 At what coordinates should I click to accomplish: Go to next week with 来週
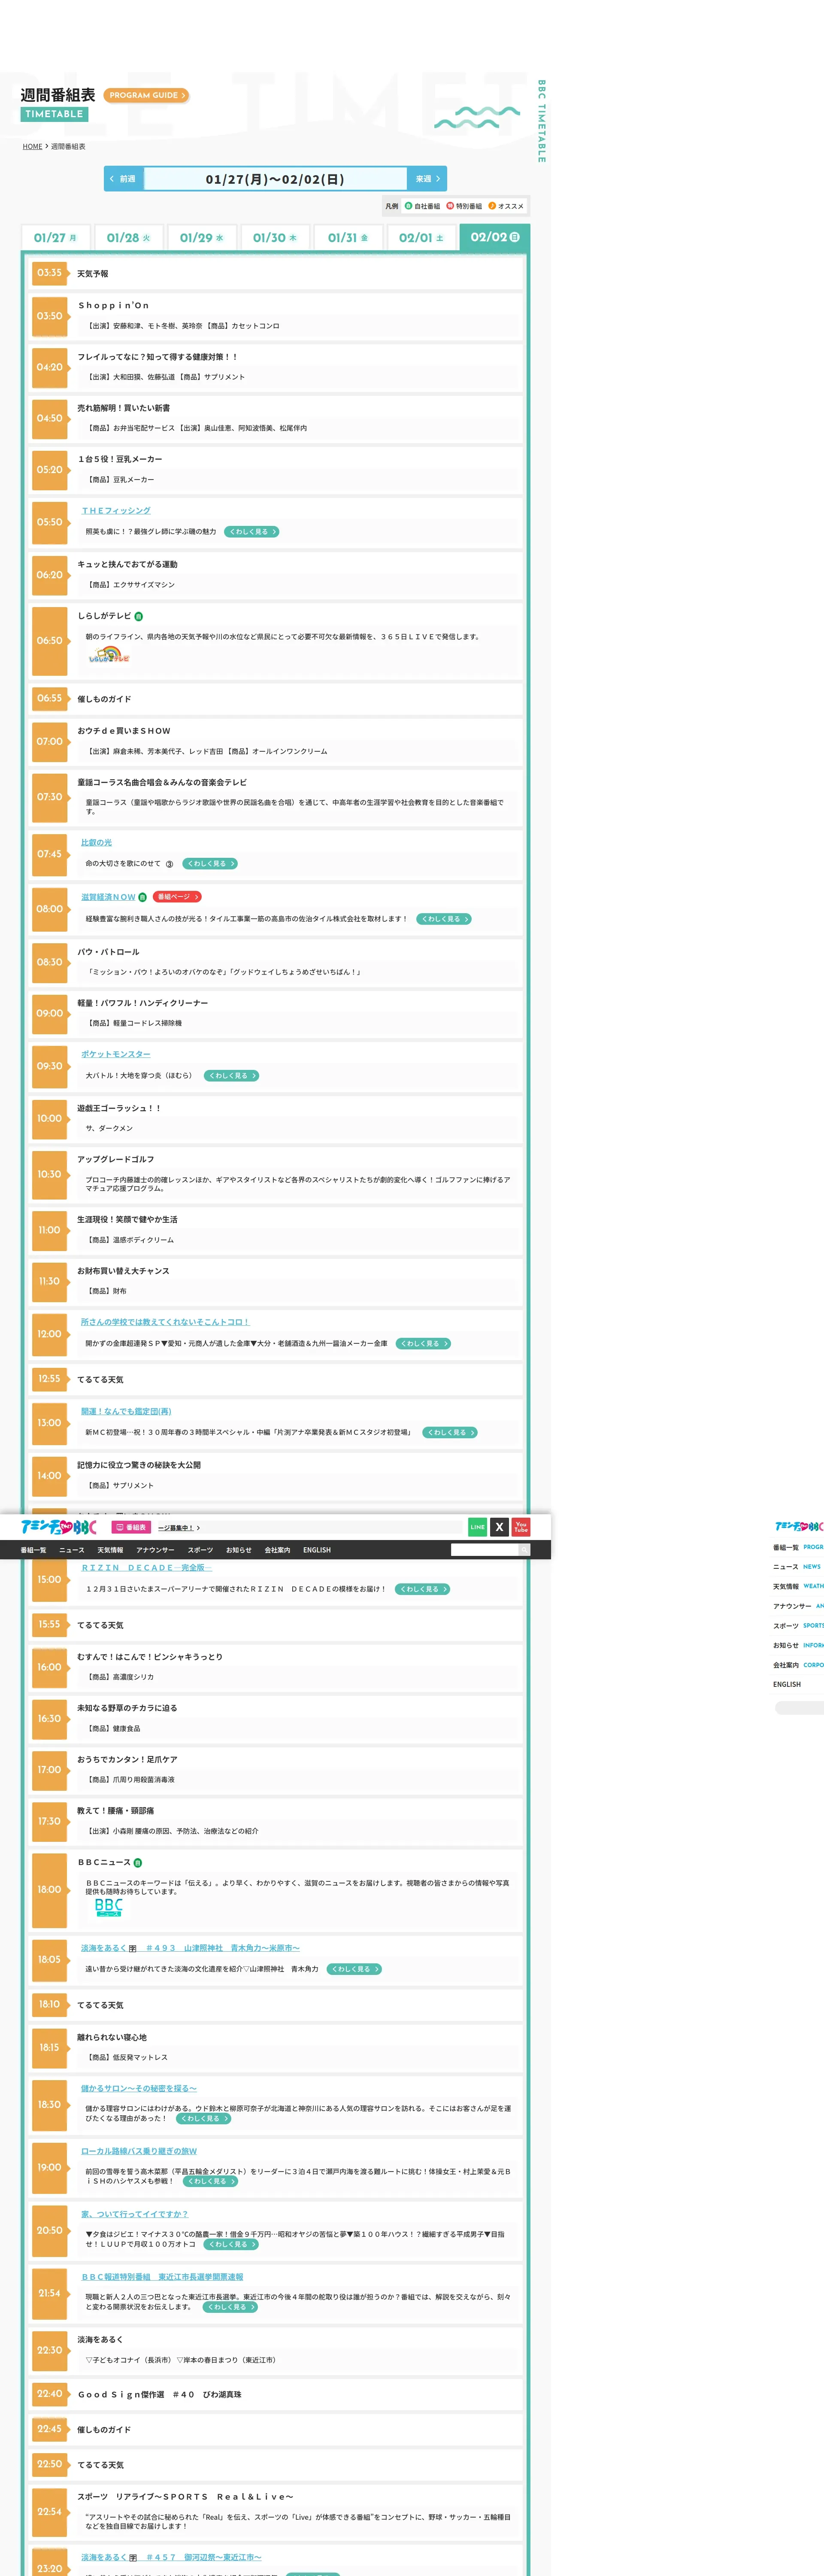point(427,179)
